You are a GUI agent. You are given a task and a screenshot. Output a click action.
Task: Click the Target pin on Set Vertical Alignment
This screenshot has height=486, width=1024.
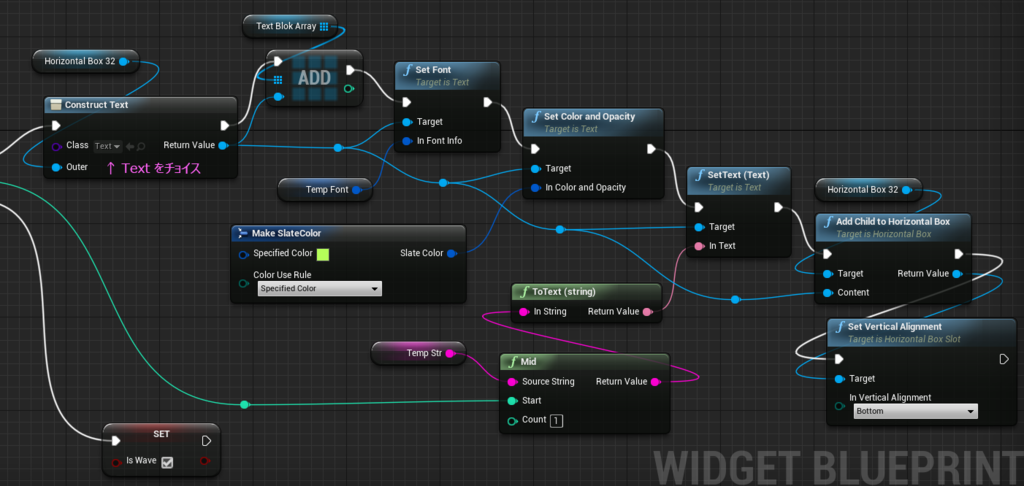pyautogui.click(x=839, y=379)
